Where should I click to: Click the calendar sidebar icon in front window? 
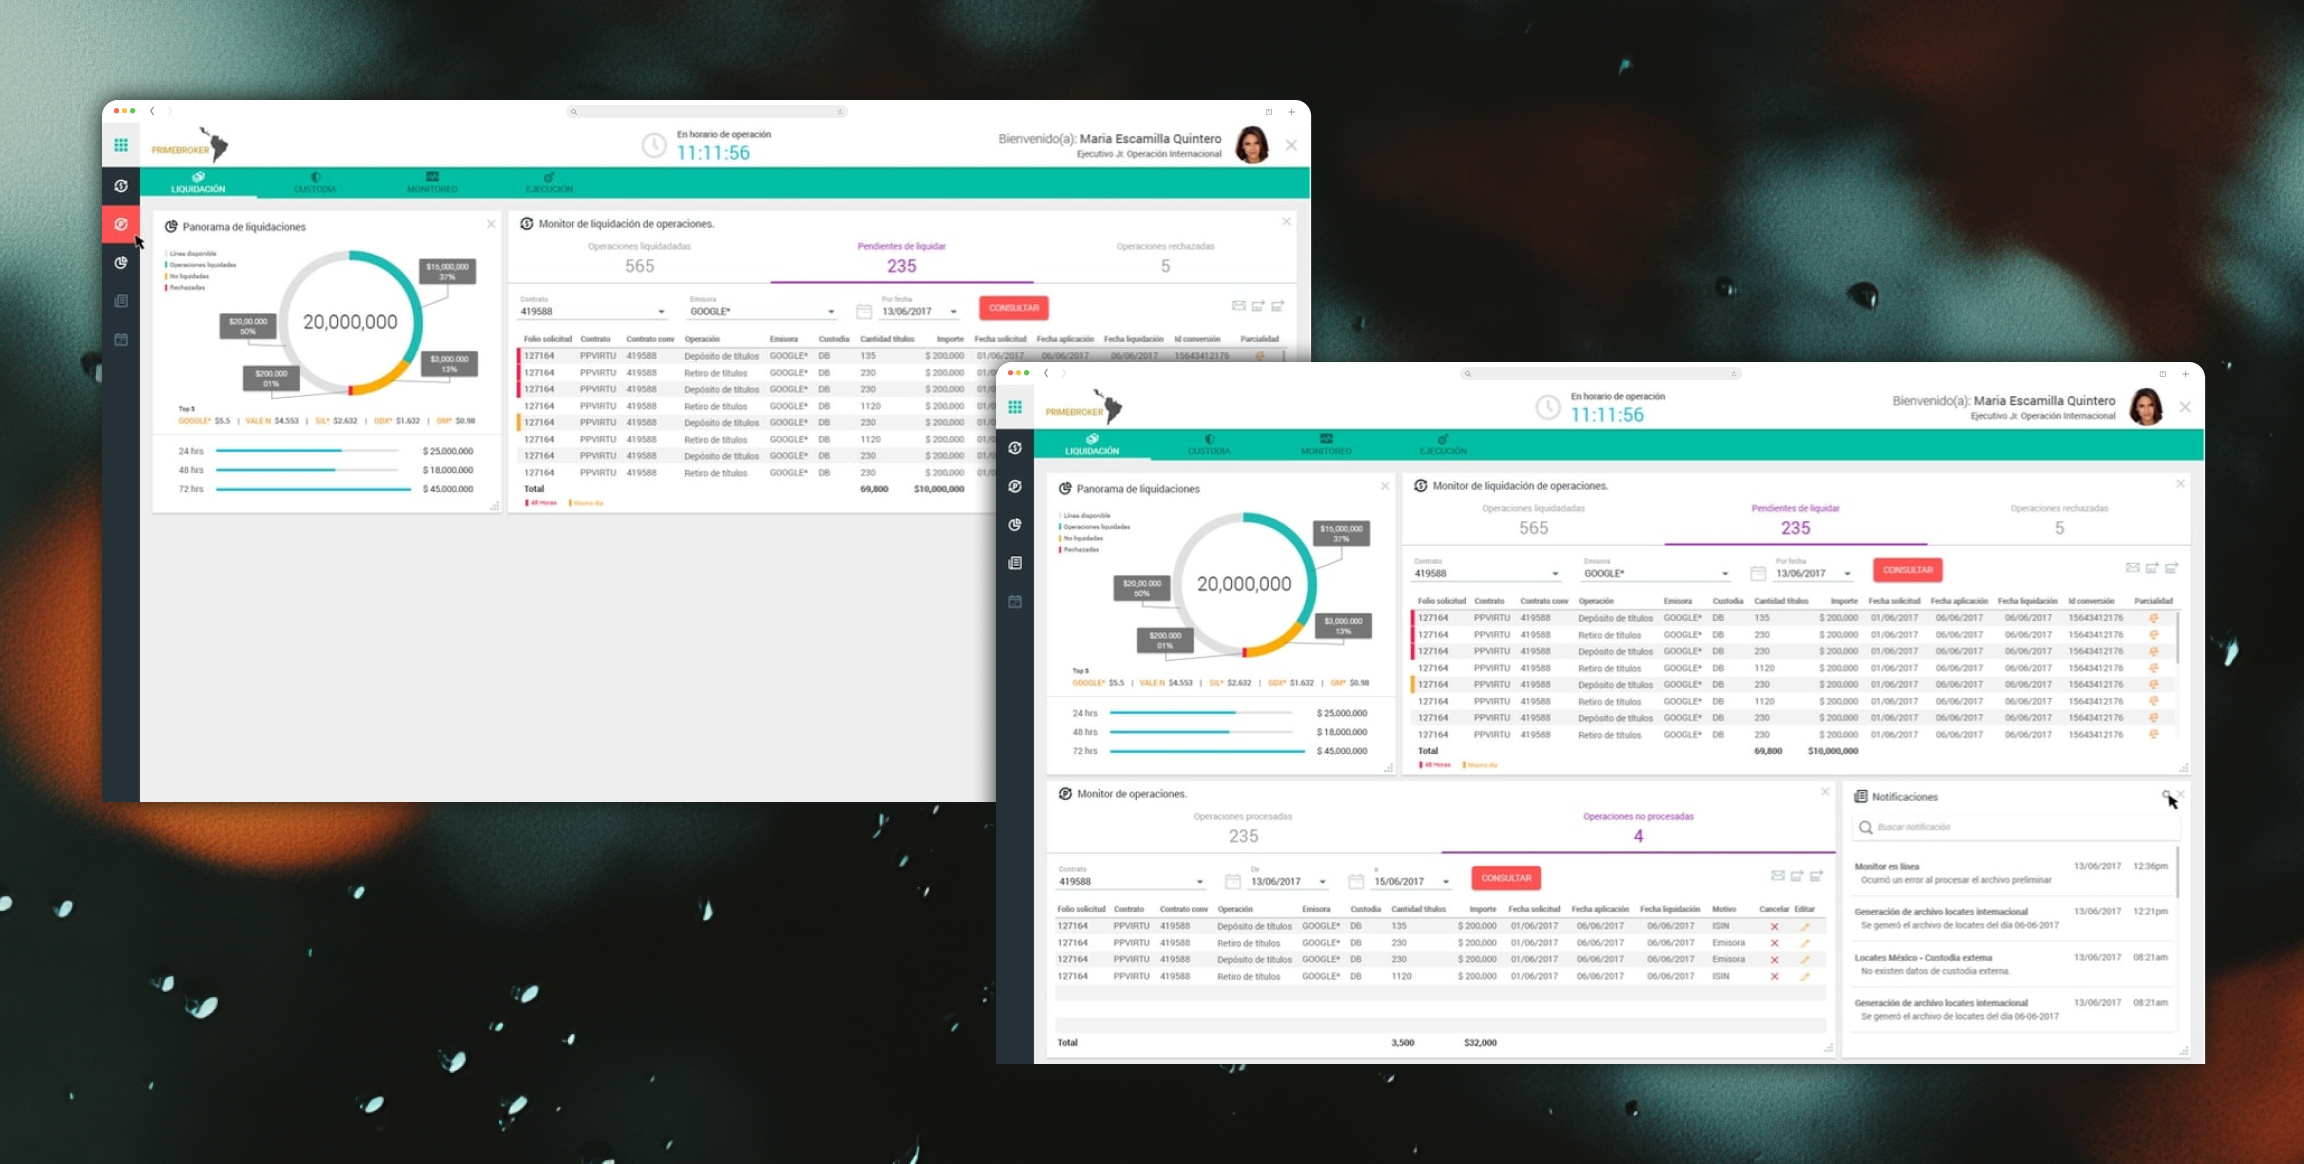1015,601
